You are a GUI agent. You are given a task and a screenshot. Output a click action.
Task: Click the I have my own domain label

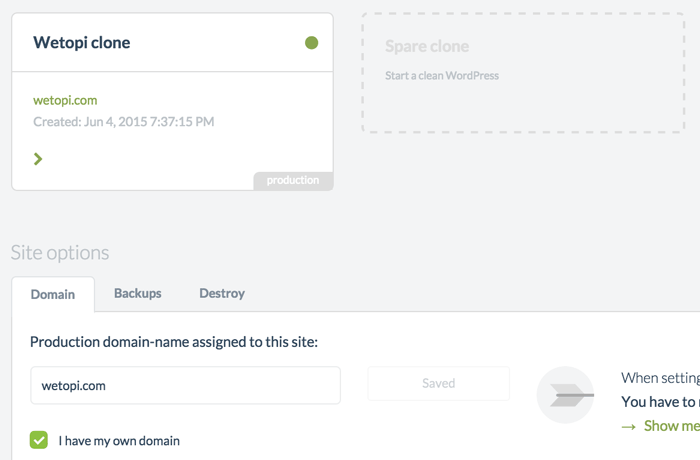point(119,441)
